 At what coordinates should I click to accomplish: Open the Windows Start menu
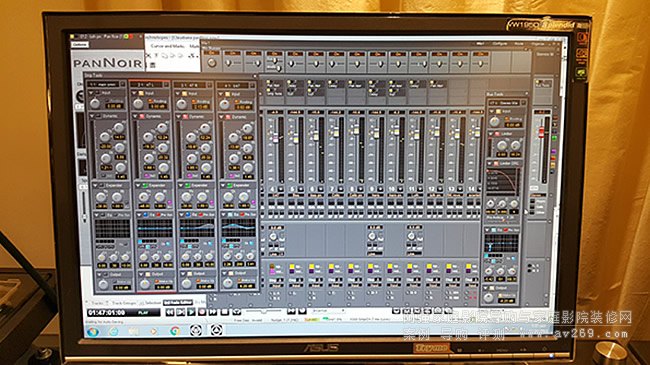[92, 332]
